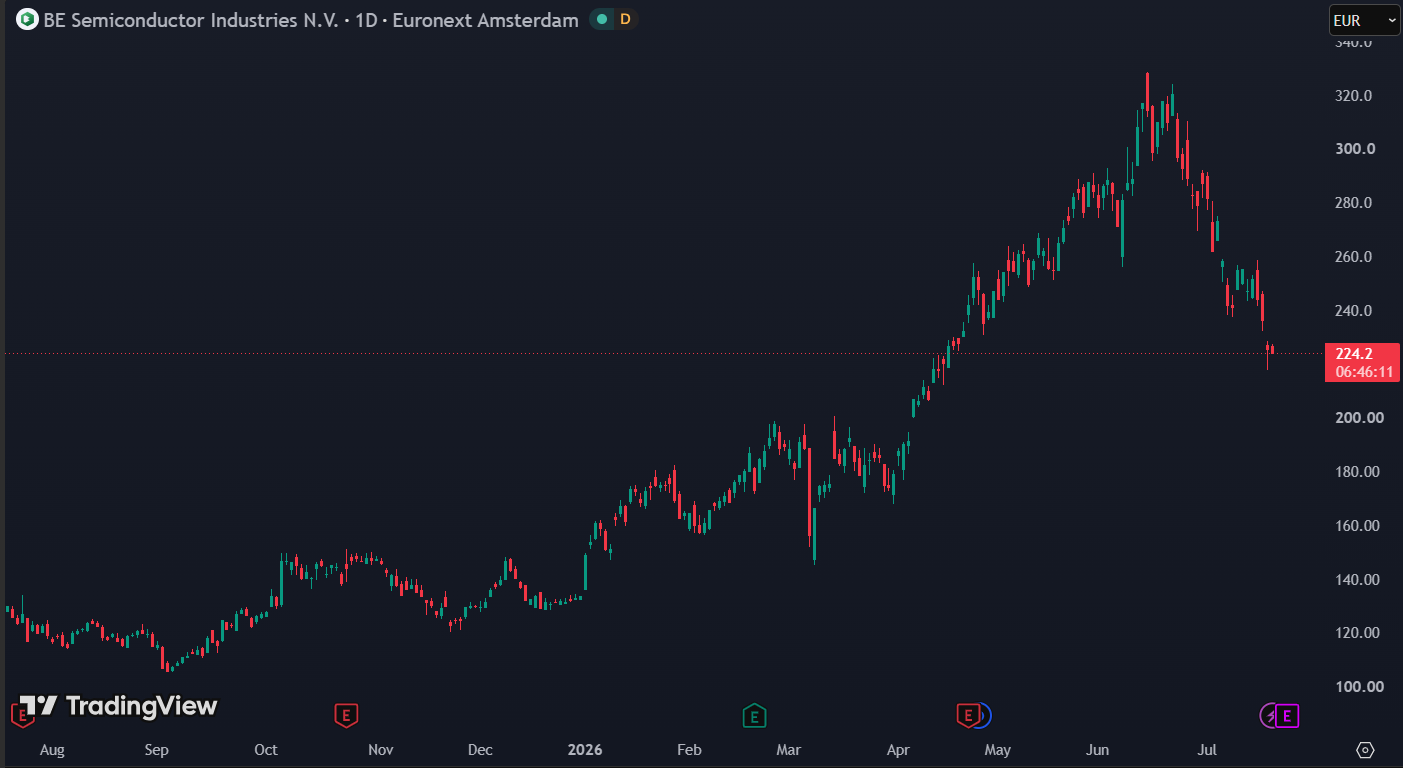Open the chart settings gear icon

coord(1366,750)
